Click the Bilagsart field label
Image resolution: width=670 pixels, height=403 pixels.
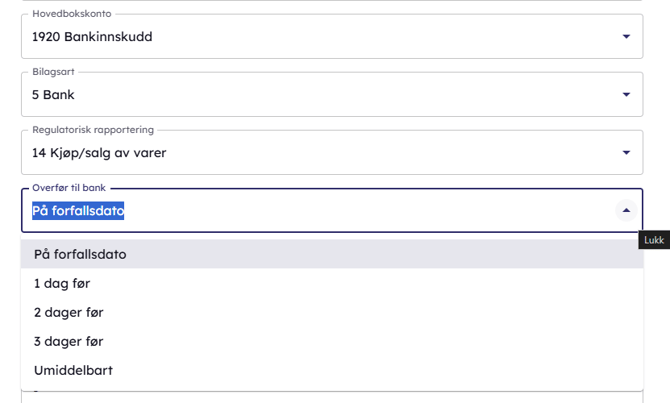point(53,72)
